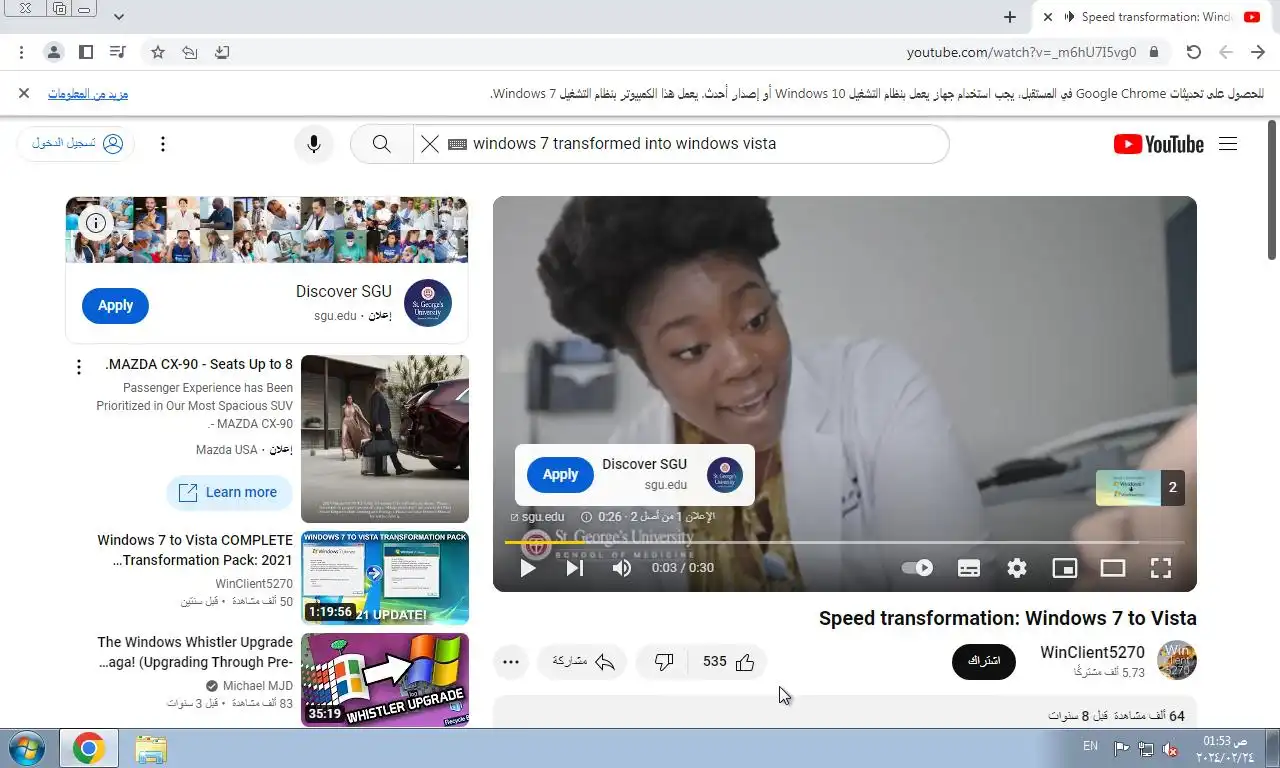Share this page from Chrome toolbar
1280x768 pixels.
[190, 52]
